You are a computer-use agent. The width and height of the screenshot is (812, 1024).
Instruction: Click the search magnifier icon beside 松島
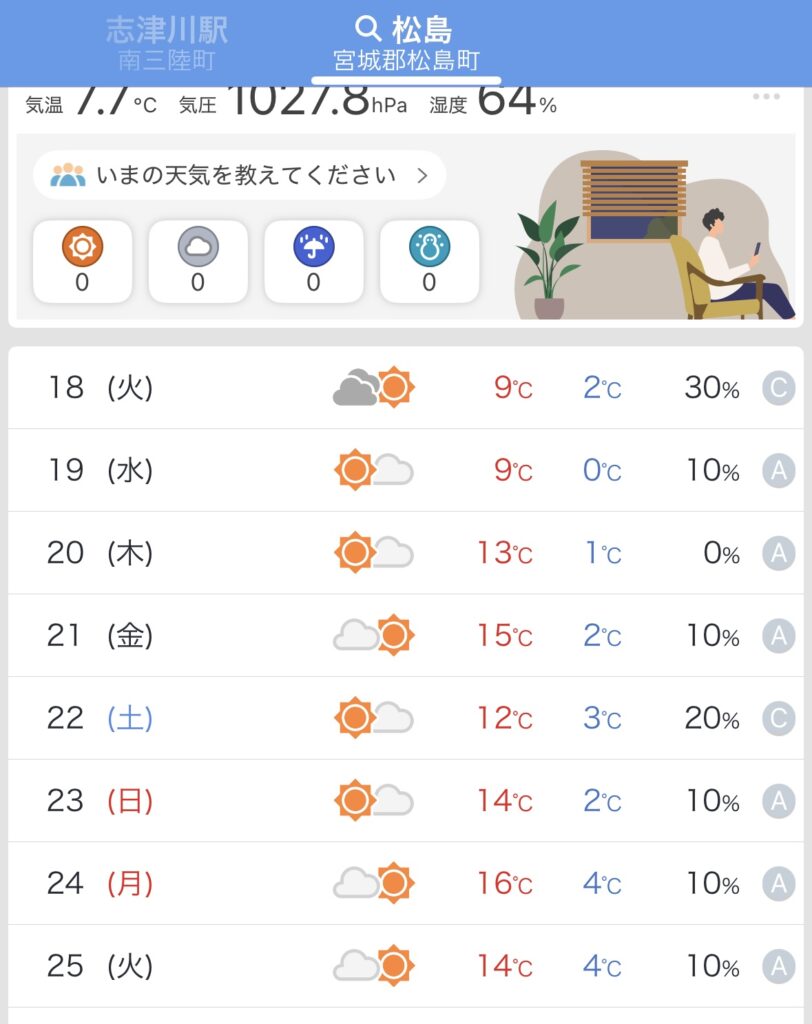[369, 29]
